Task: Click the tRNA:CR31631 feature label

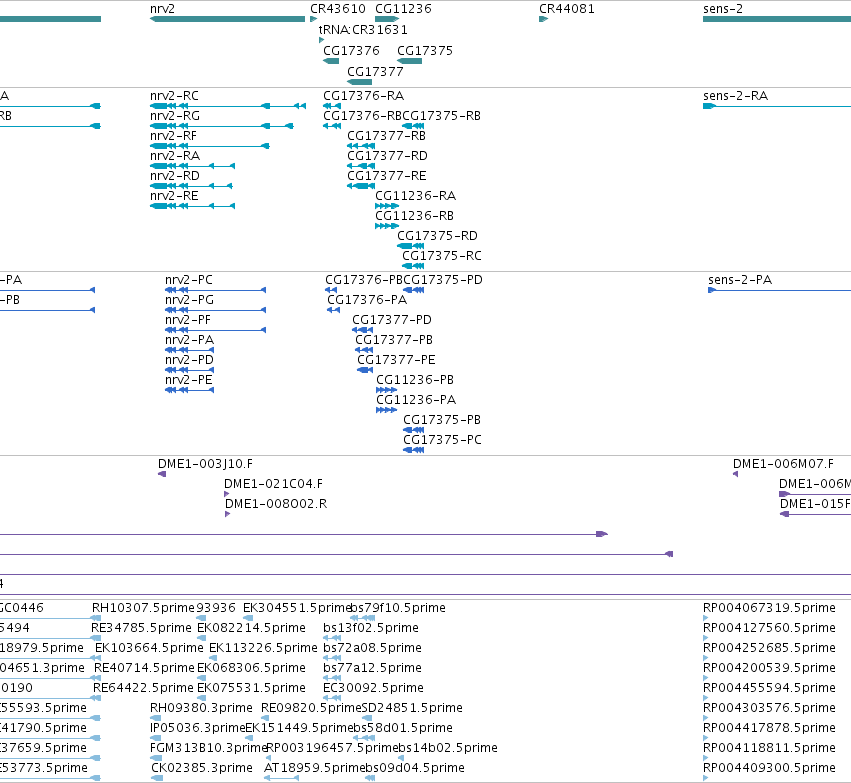Action: pyautogui.click(x=363, y=30)
